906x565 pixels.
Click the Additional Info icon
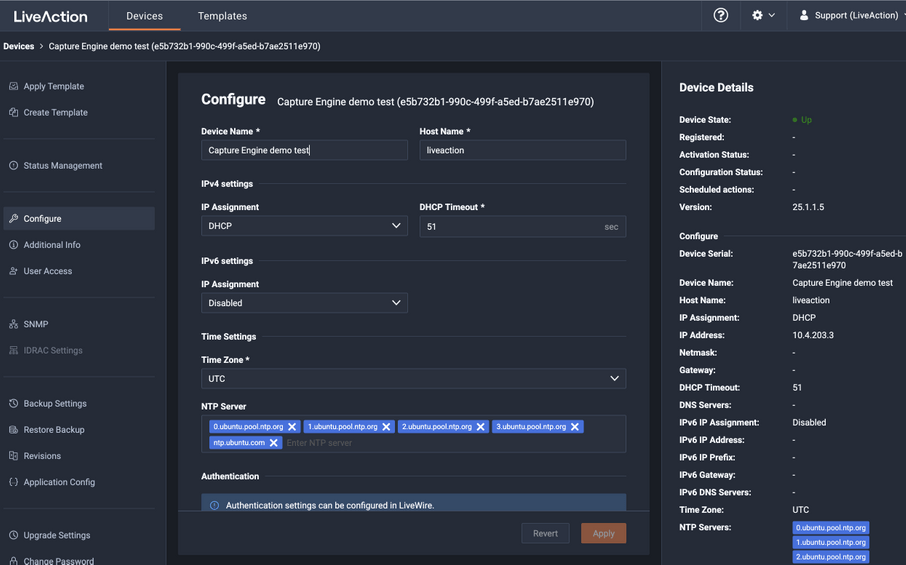(13, 244)
